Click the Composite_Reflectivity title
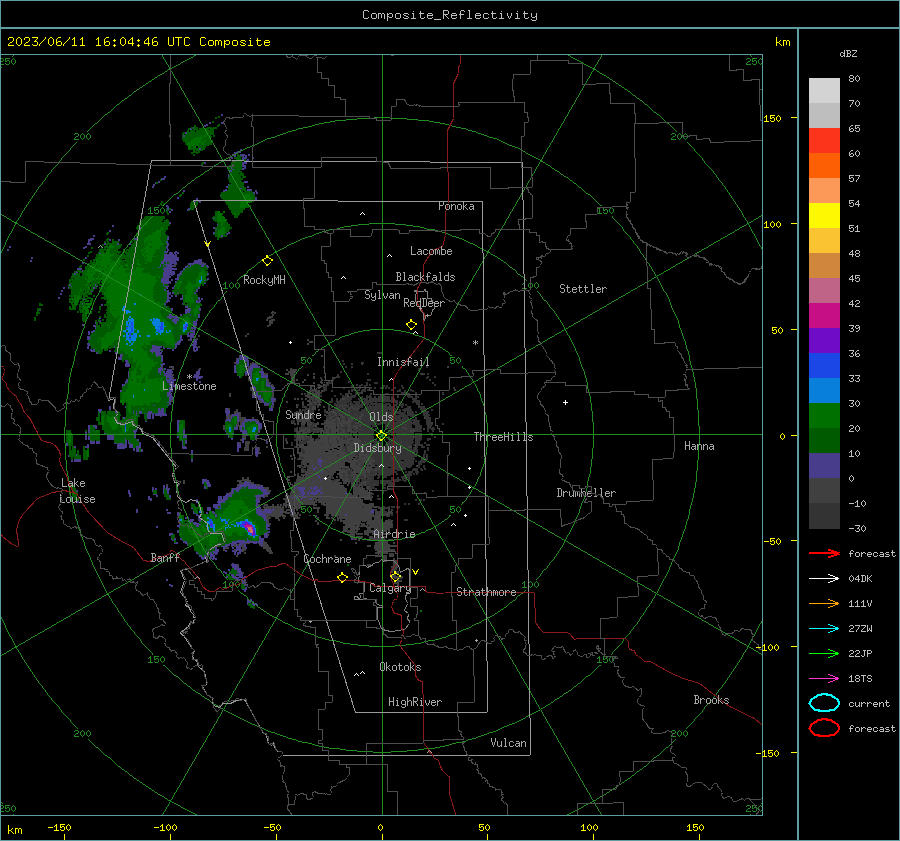 click(450, 15)
